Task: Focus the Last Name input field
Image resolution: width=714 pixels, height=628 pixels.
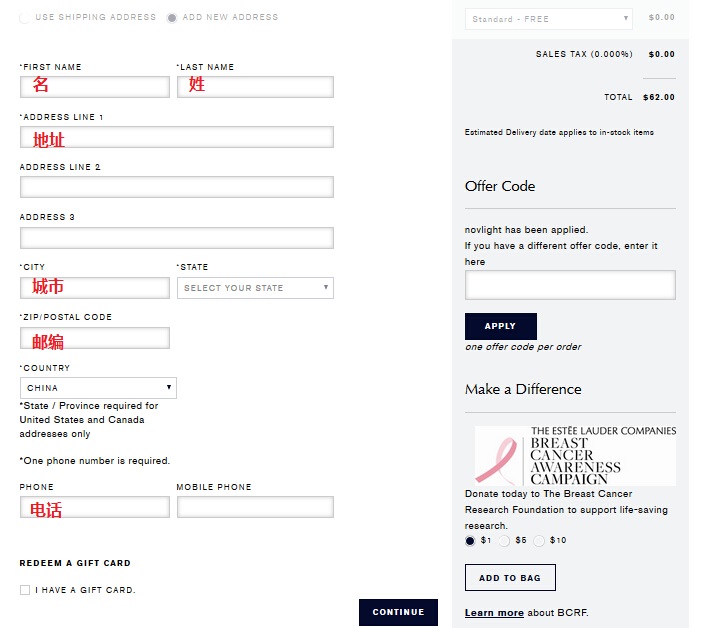Action: pyautogui.click(x=255, y=87)
